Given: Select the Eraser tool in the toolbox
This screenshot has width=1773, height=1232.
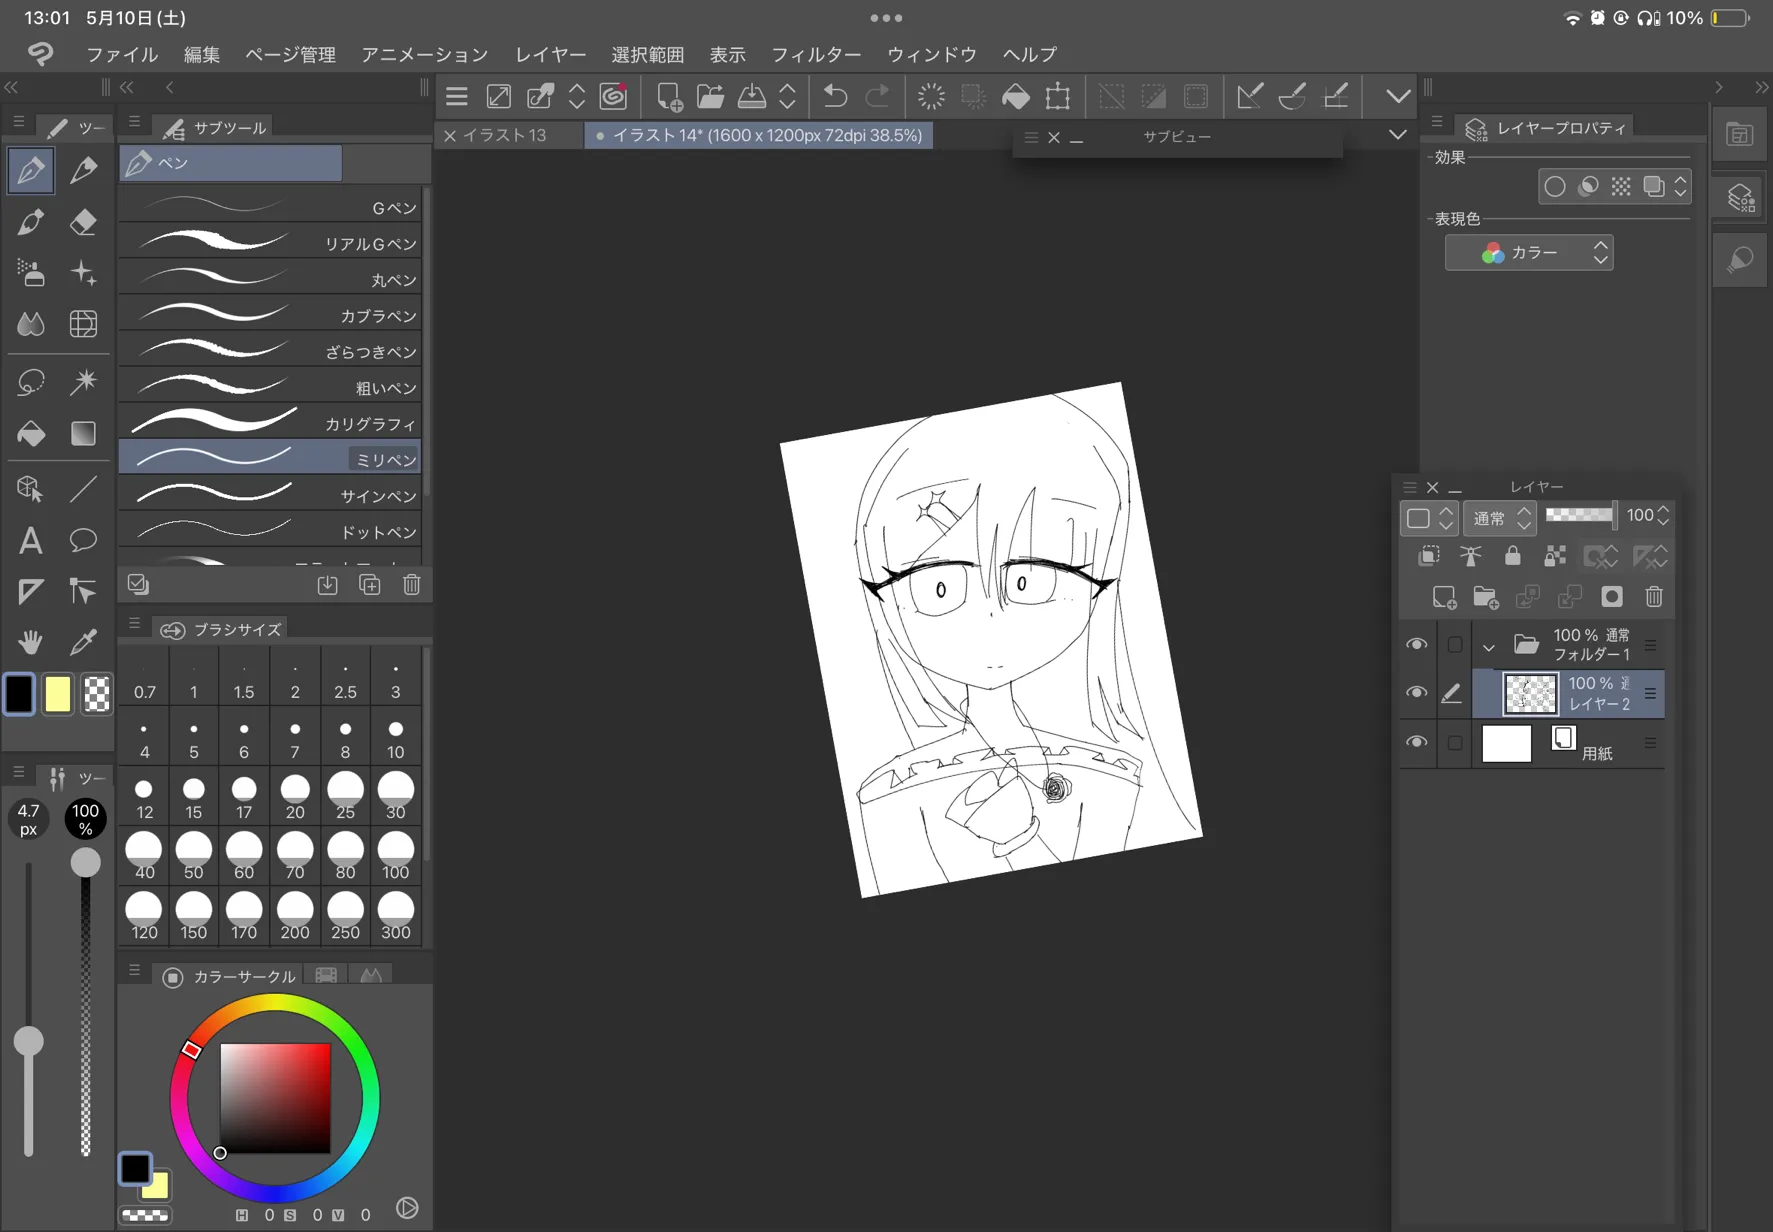Looking at the screenshot, I should coord(84,222).
